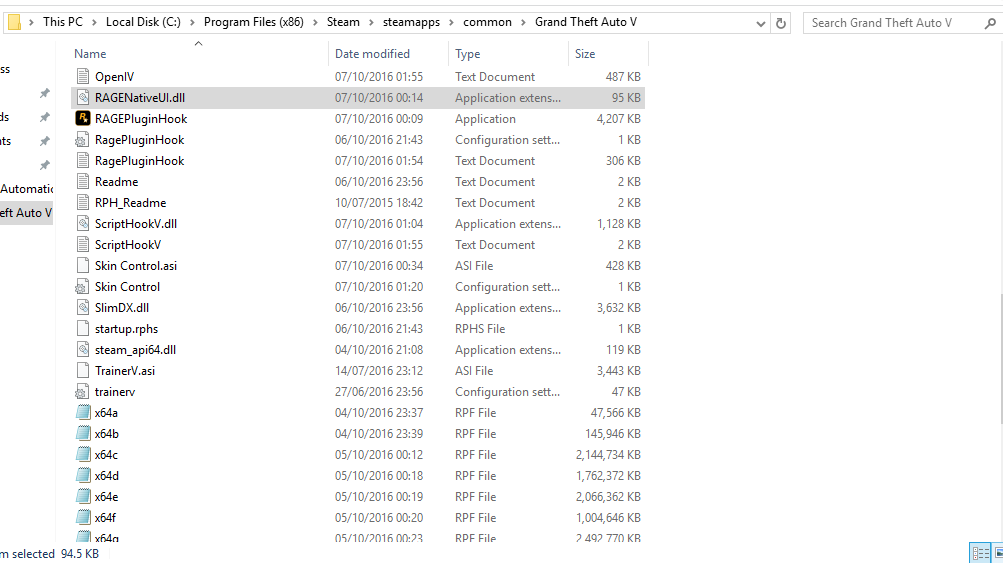Click the x64a RPF file icon
1003x563 pixels.
point(83,413)
